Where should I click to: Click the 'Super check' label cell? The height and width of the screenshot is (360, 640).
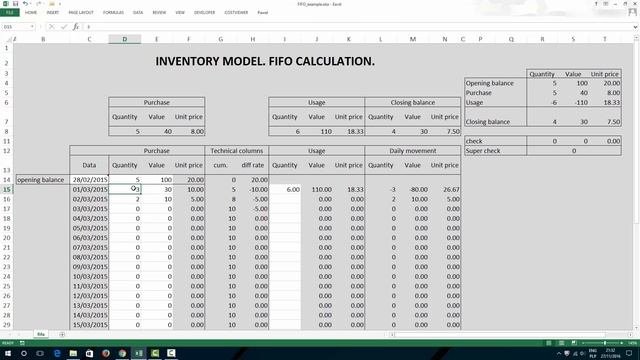496,151
